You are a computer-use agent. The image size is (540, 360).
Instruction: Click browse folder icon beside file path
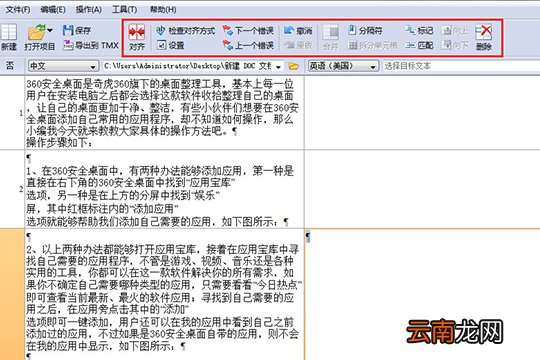[x=294, y=66]
